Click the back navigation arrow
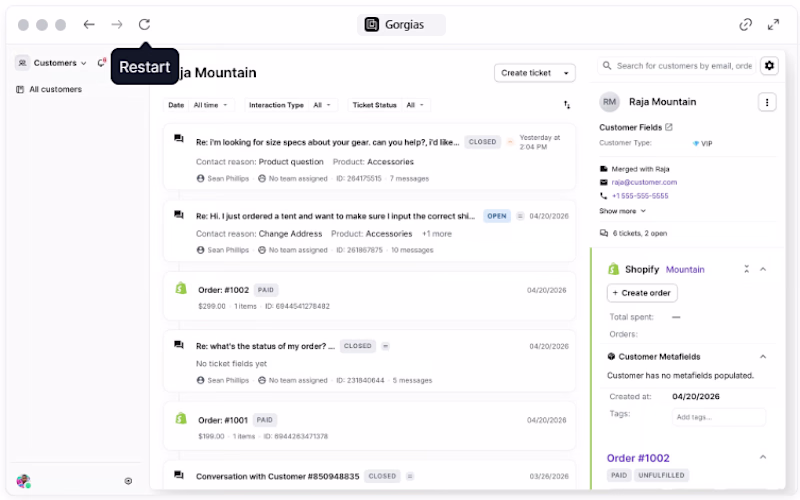This screenshot has height=500, width=800. pos(89,24)
